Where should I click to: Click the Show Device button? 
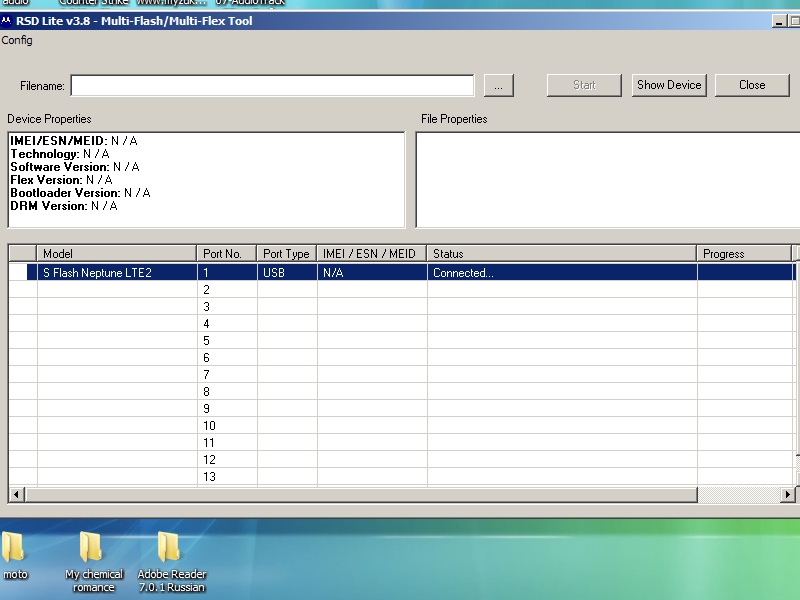click(669, 85)
